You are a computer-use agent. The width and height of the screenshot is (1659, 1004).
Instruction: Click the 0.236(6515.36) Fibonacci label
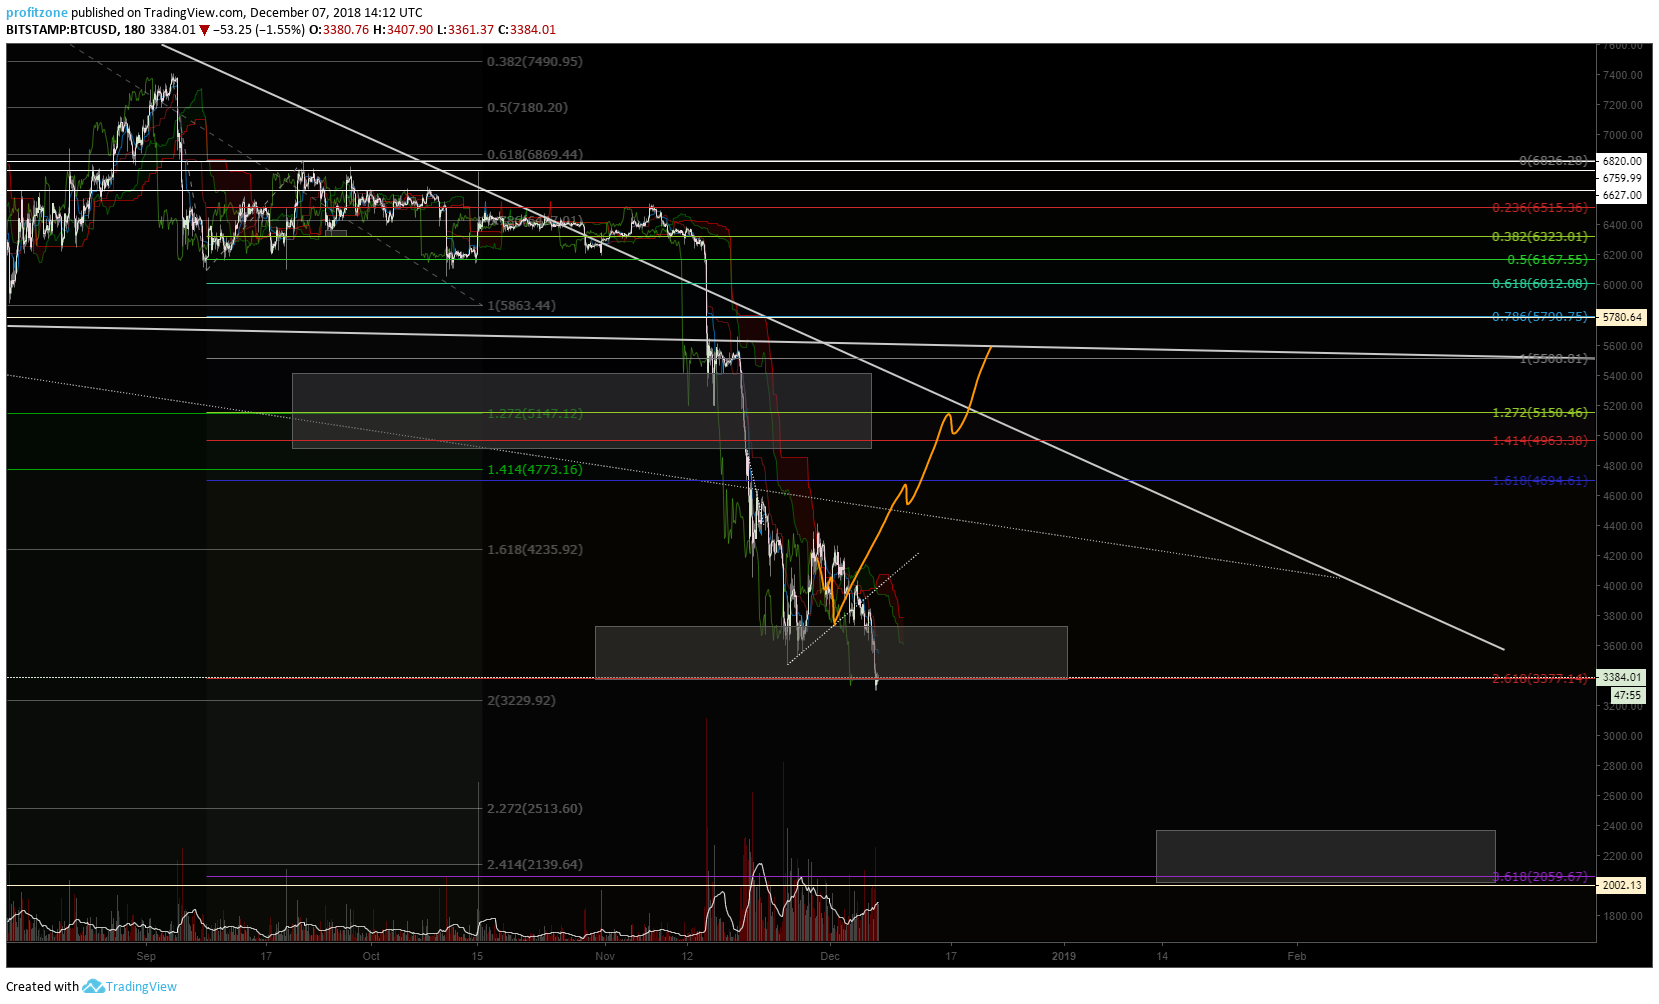[x=1540, y=208]
